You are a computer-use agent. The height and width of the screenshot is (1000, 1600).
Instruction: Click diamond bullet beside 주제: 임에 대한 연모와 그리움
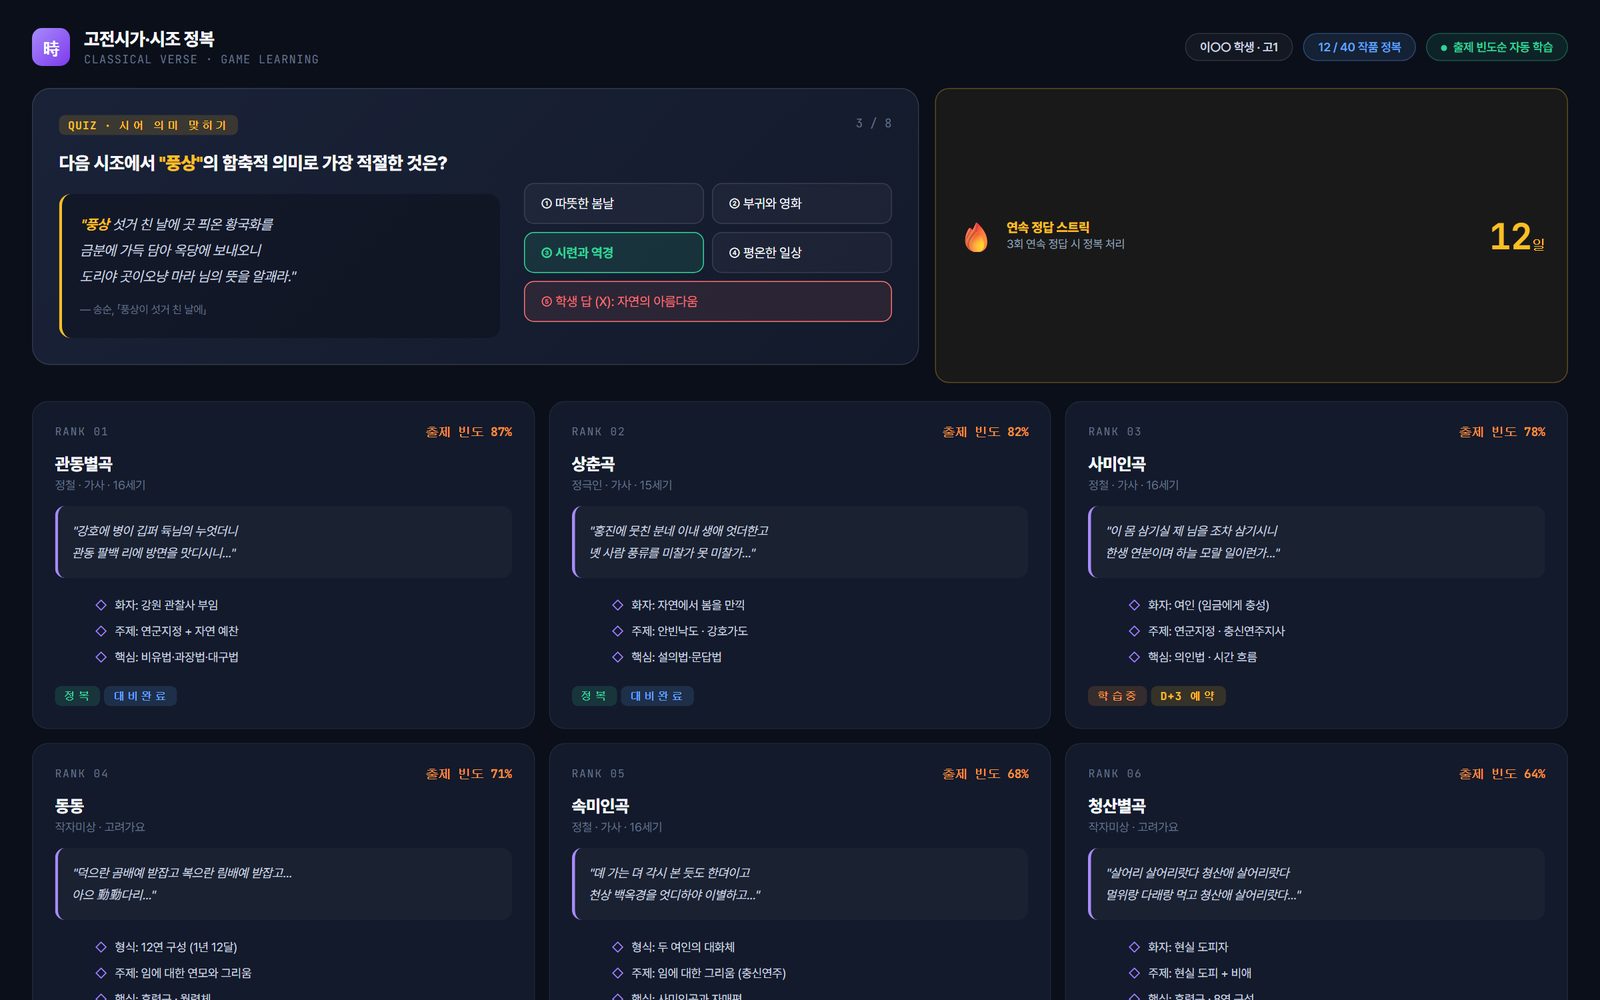point(101,973)
